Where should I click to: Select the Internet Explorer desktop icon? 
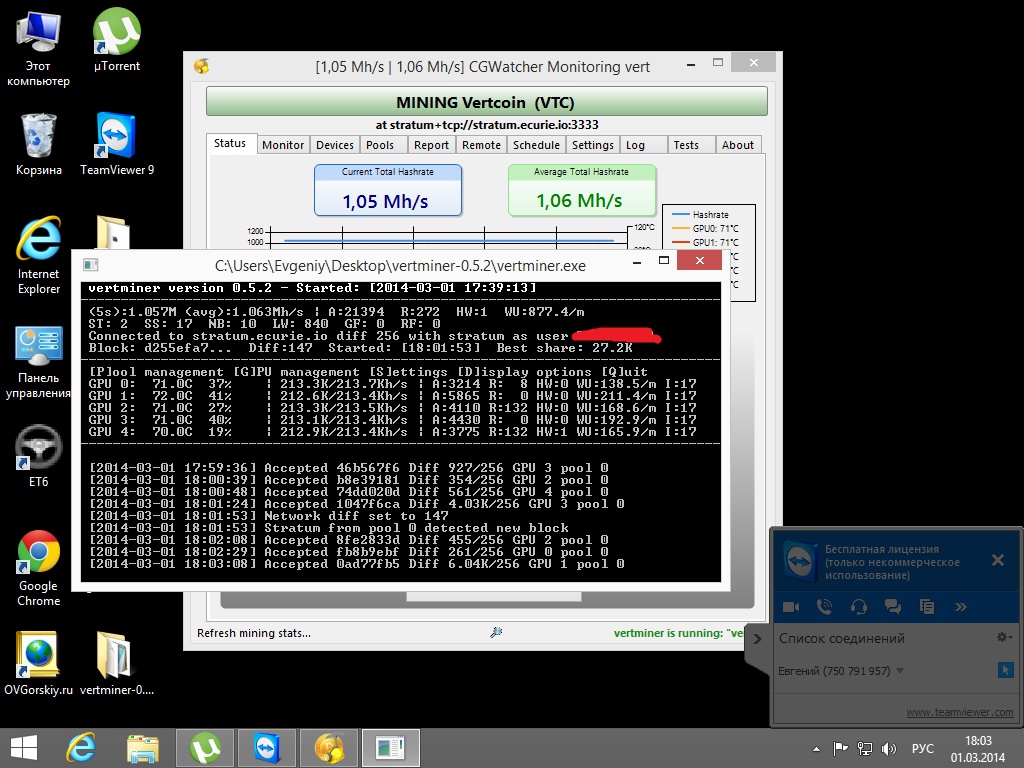click(39, 255)
